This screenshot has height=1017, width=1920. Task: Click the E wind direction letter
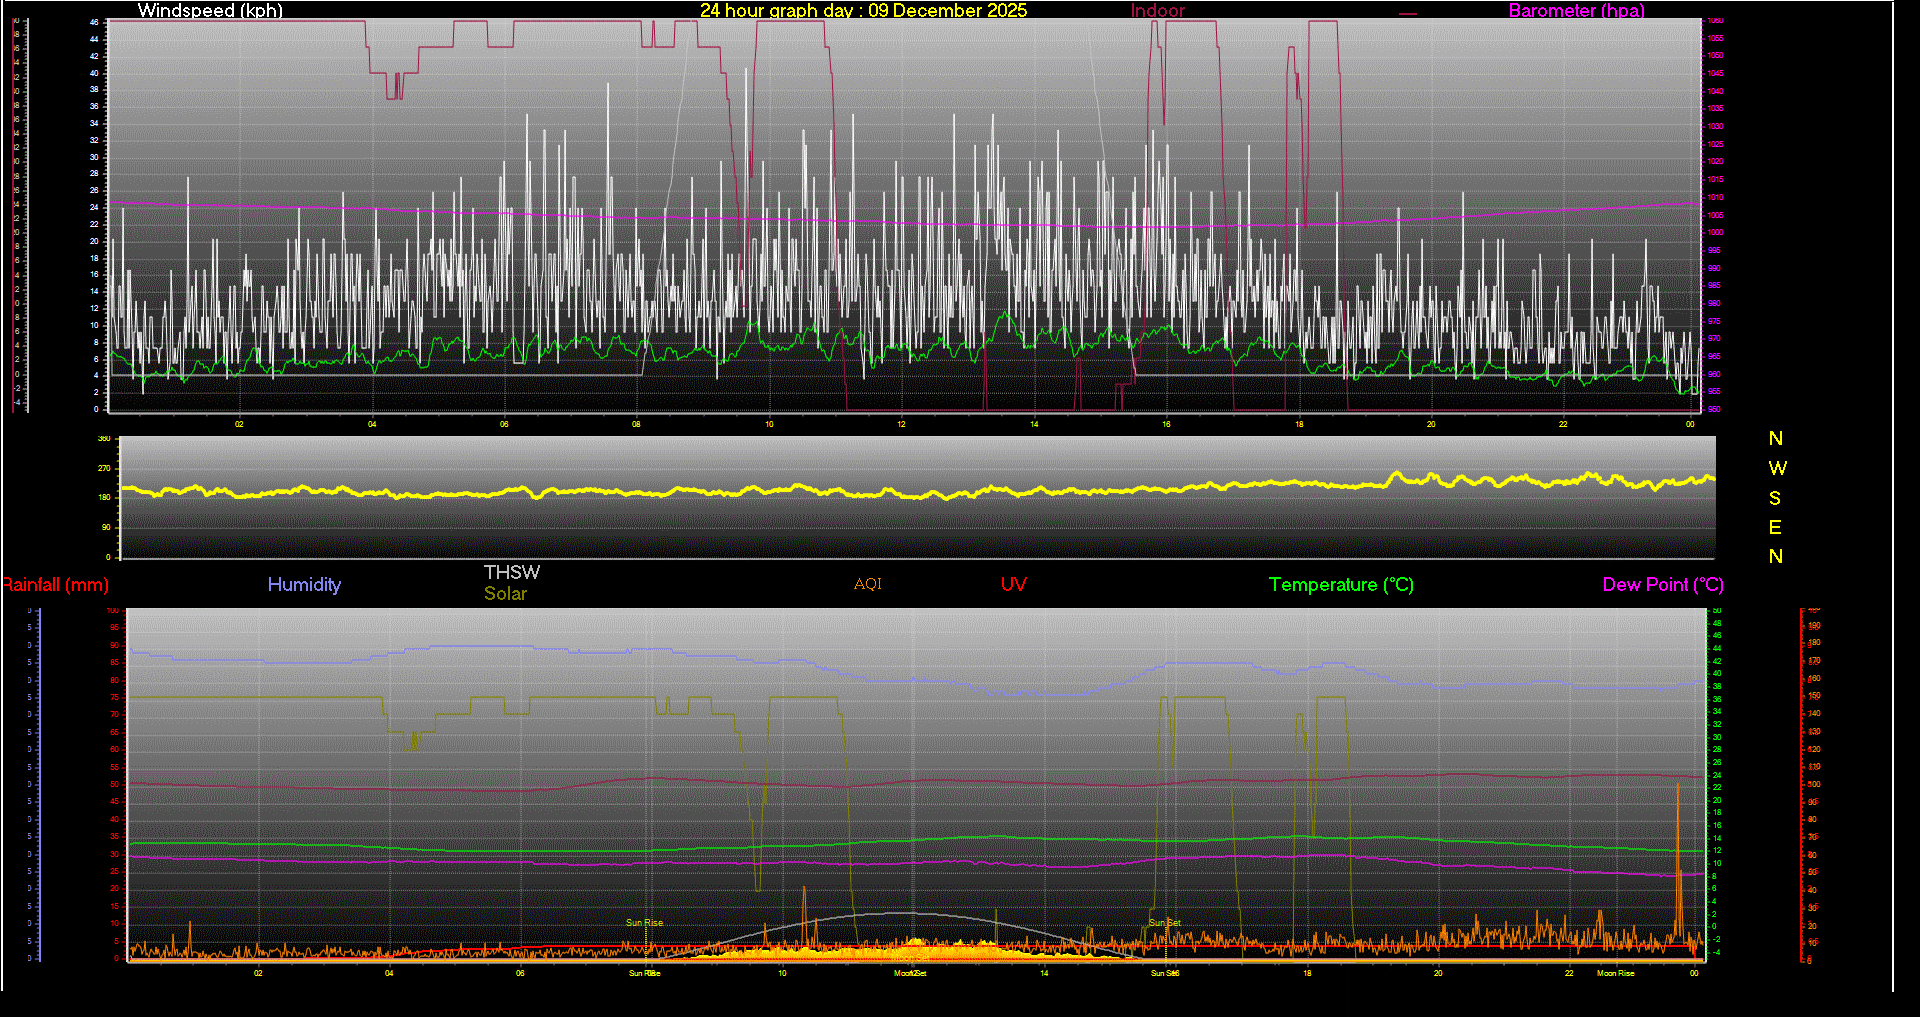click(x=1775, y=527)
